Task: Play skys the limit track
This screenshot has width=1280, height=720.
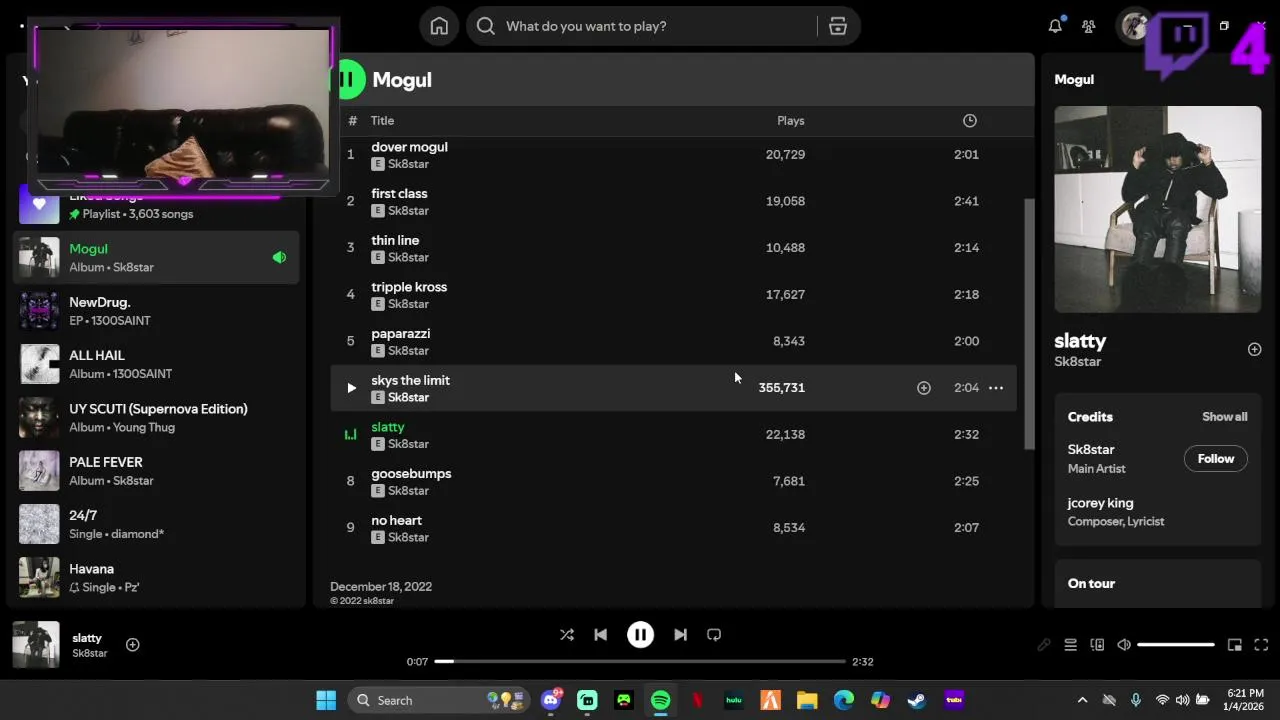Action: [x=351, y=388]
